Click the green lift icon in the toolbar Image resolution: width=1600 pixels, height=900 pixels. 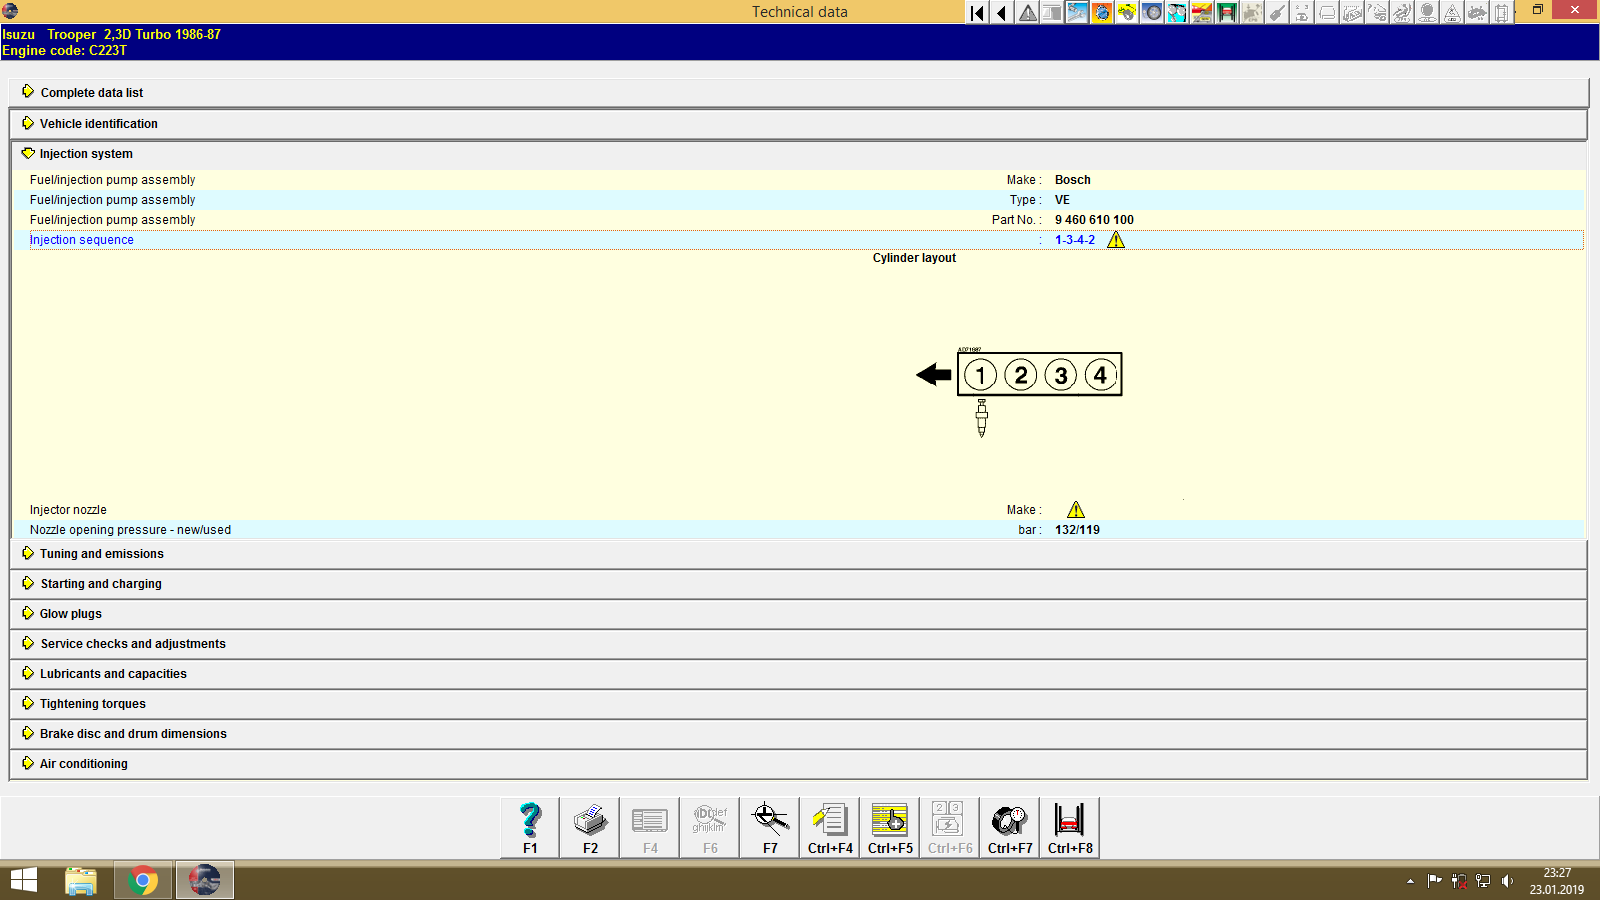coord(1227,13)
